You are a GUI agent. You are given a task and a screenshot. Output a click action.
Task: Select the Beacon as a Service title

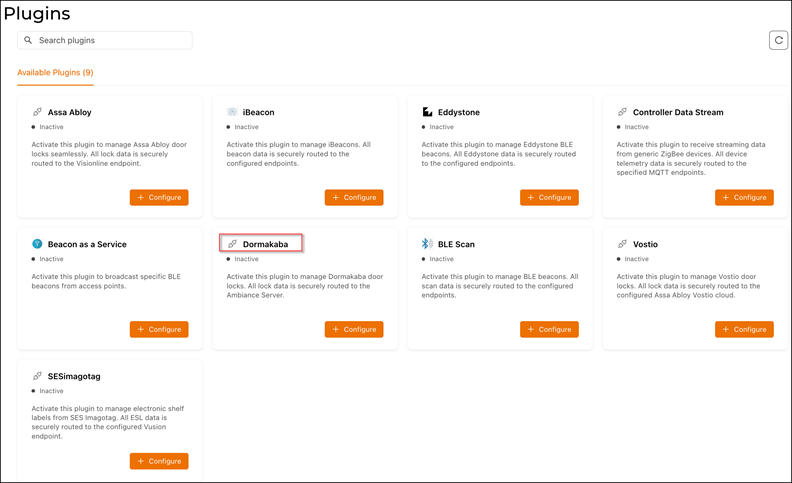click(87, 244)
